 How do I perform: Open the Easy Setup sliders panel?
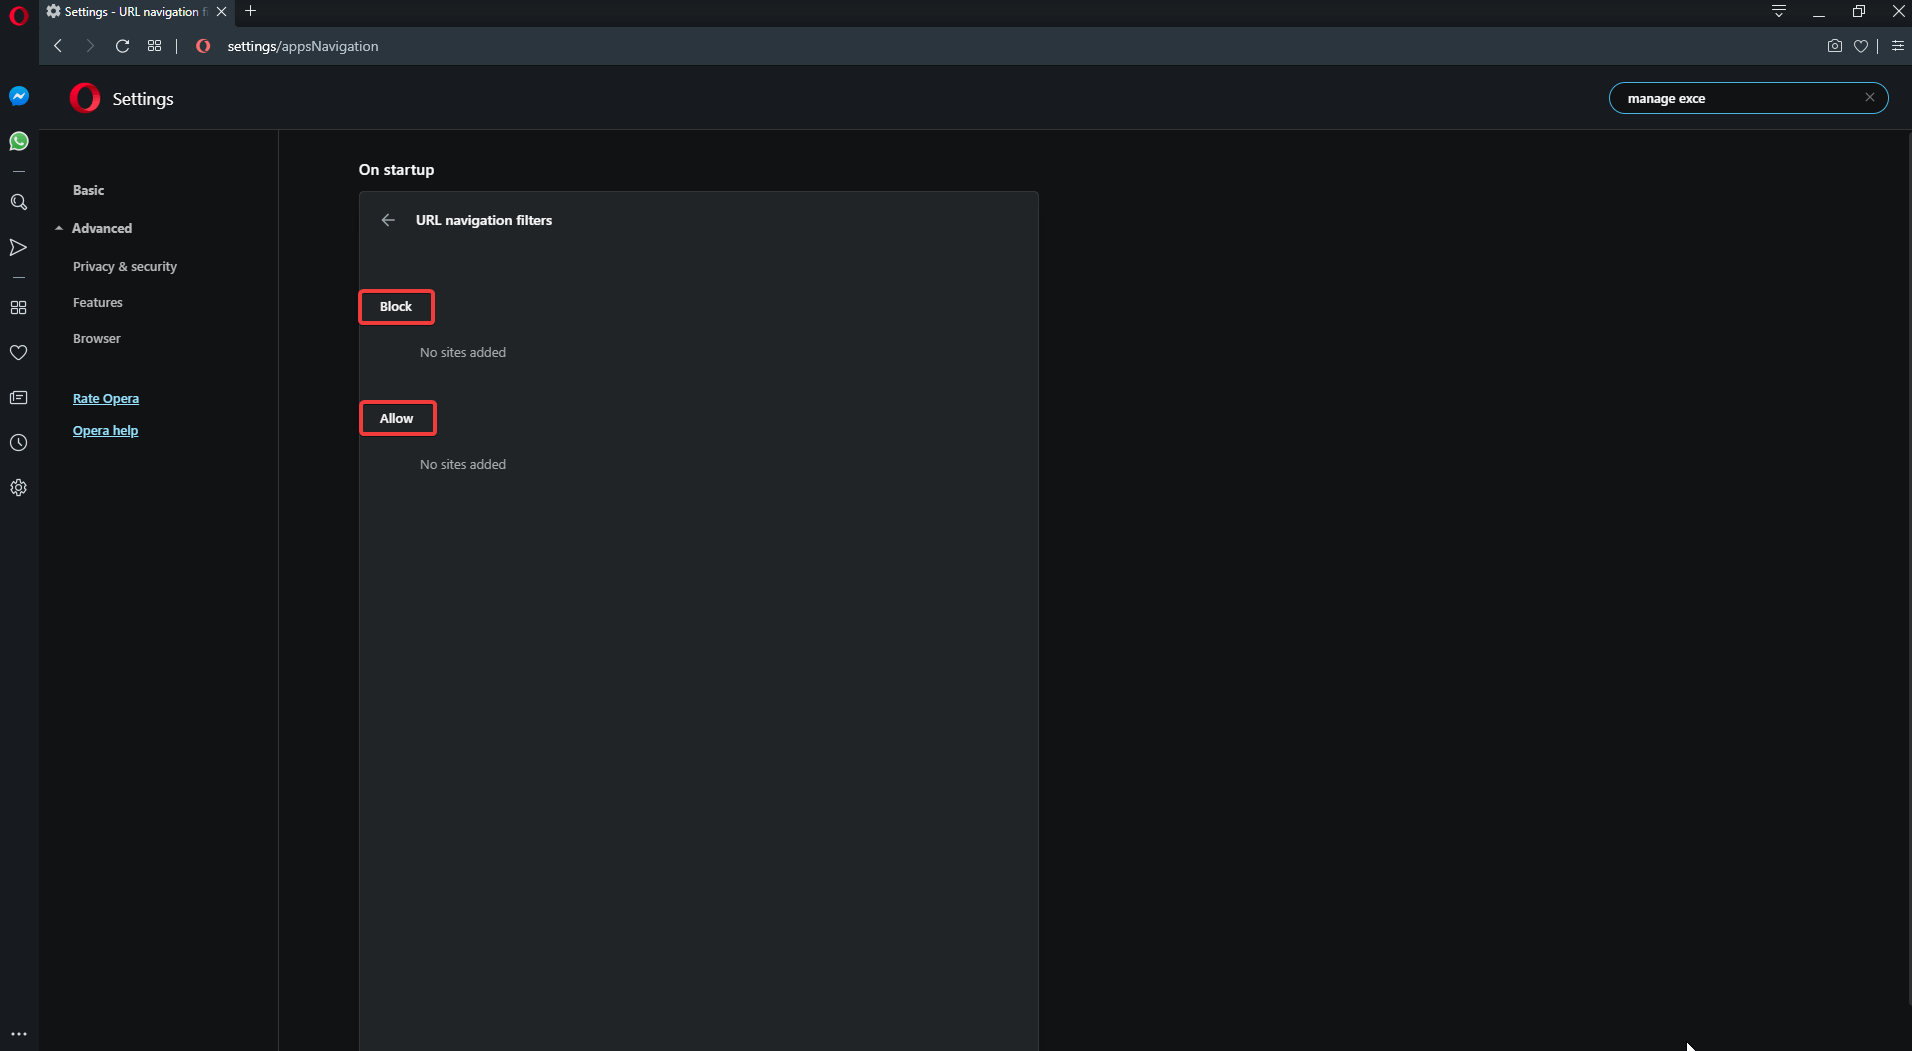coord(1897,46)
